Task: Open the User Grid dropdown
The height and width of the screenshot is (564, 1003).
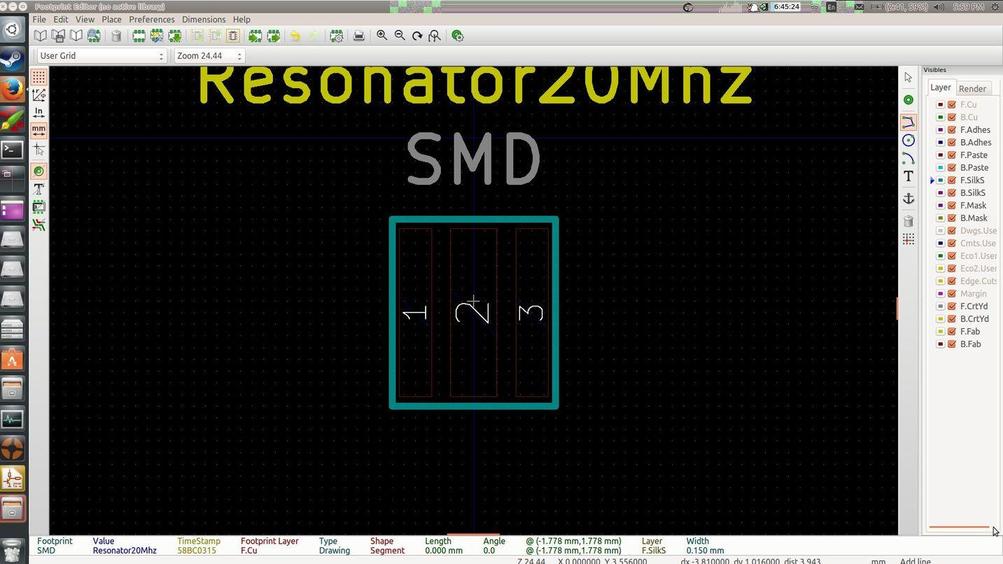Action: (x=102, y=56)
